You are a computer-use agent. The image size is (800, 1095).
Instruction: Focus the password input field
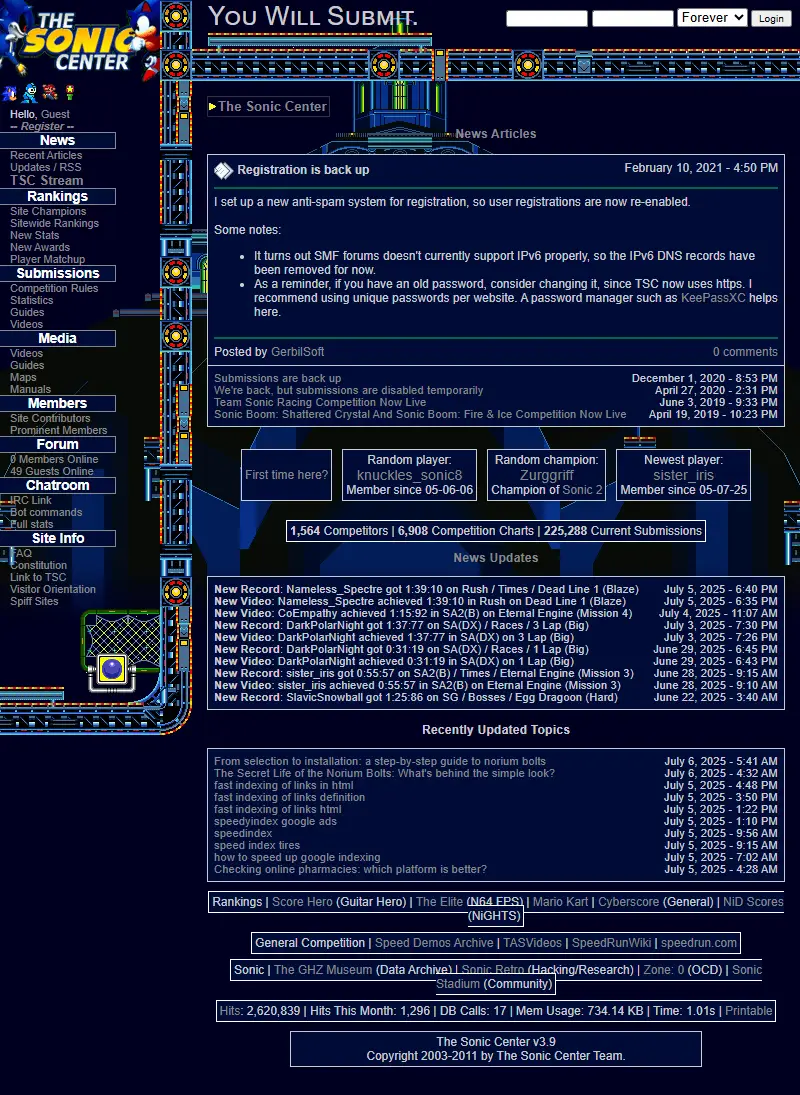[x=632, y=18]
